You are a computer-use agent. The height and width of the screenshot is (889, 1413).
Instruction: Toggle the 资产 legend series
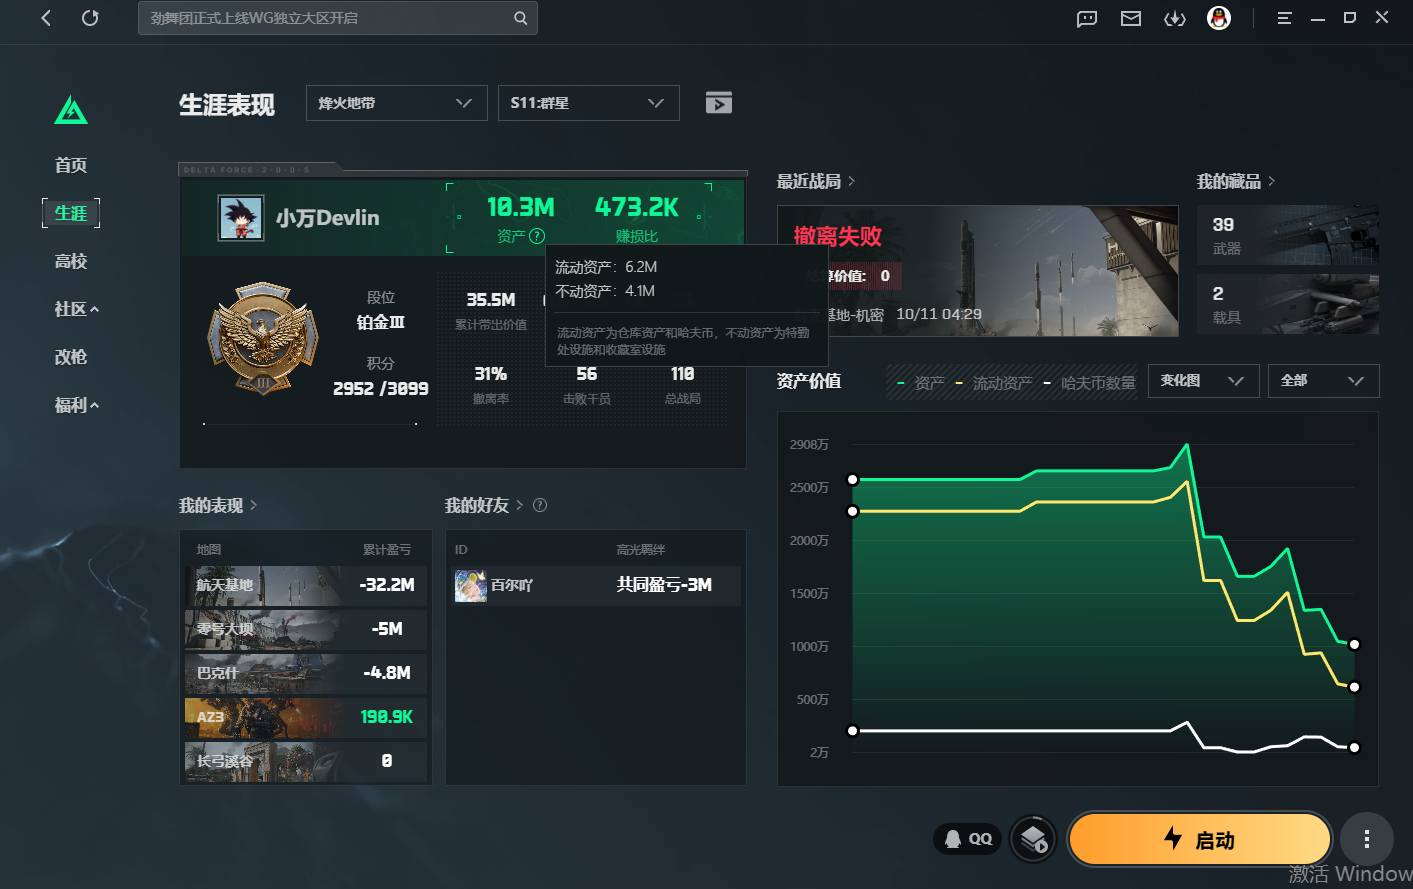[x=921, y=383]
